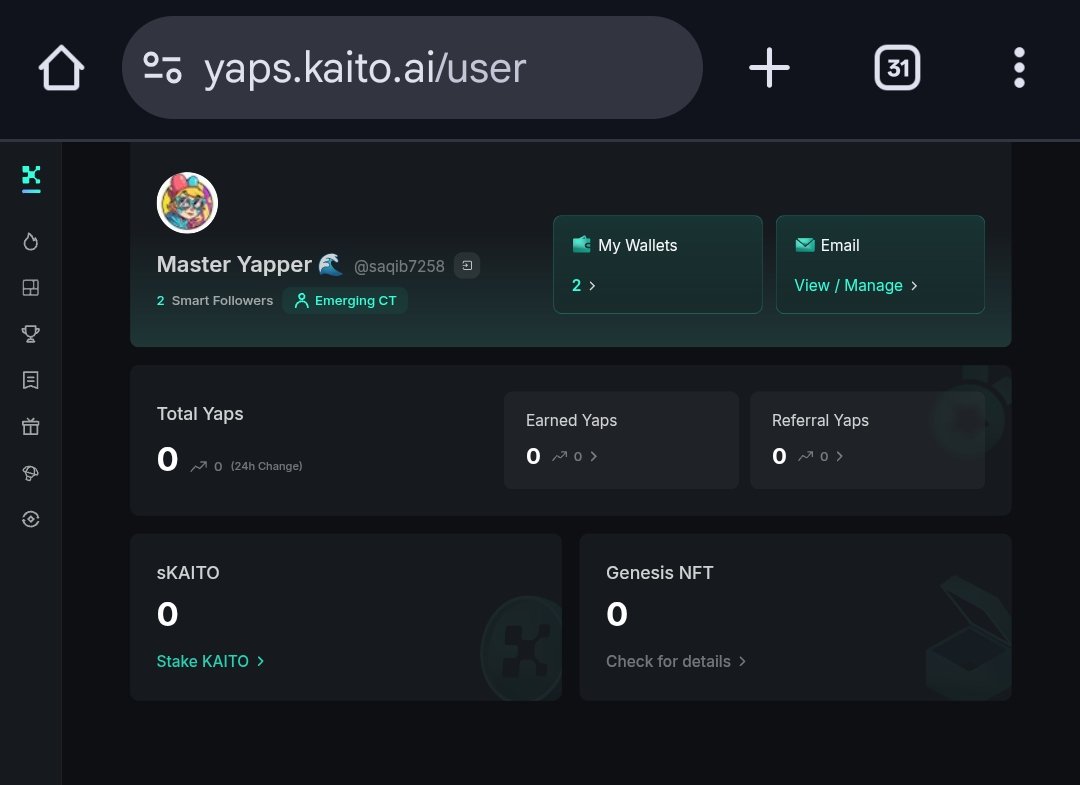Expand Referral Yaps details chevron

pyautogui.click(x=840, y=456)
